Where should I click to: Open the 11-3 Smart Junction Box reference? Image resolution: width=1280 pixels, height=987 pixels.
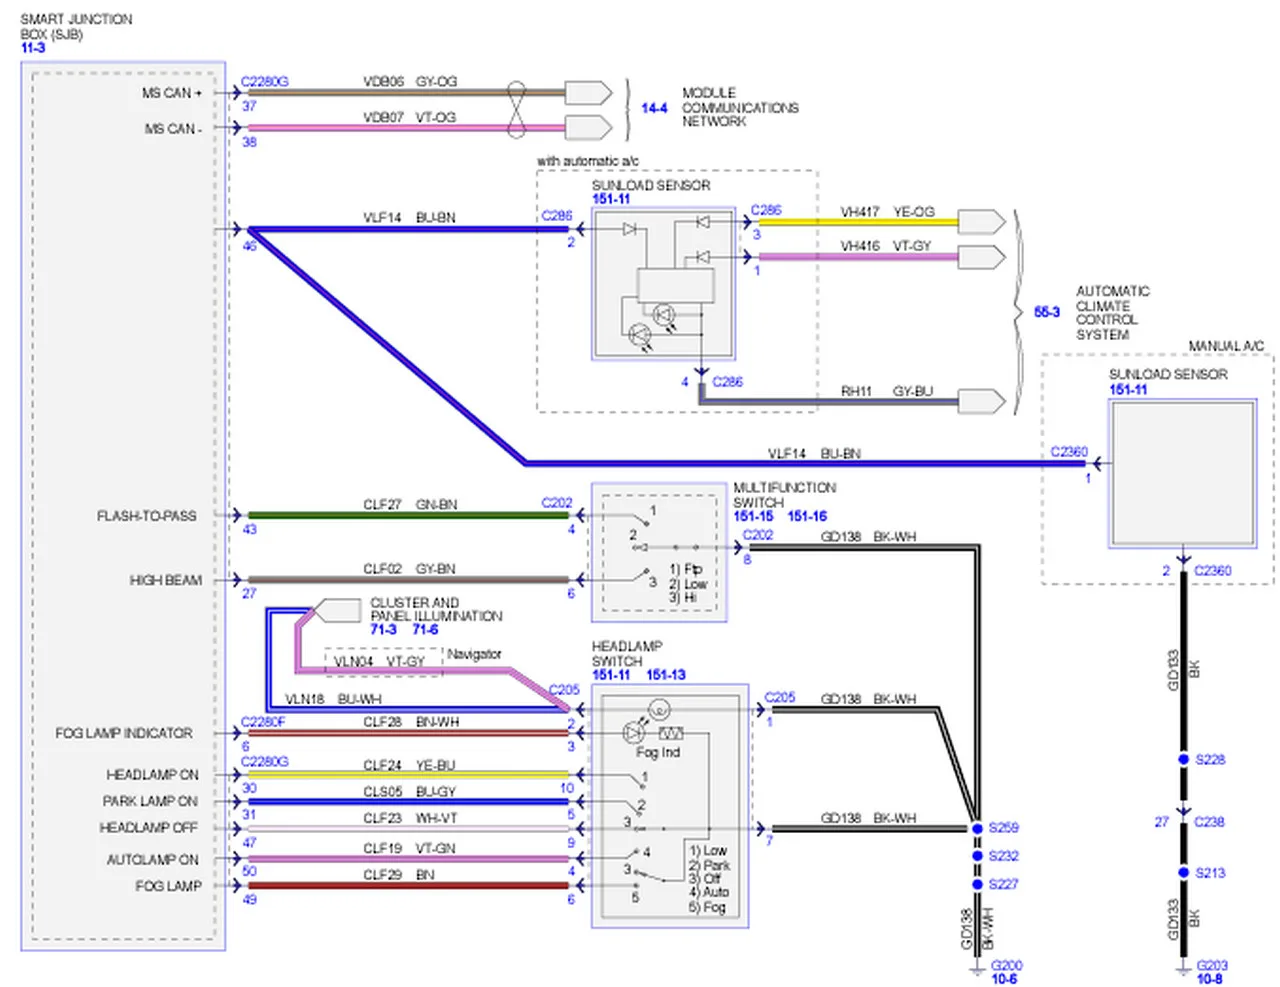[x=33, y=47]
